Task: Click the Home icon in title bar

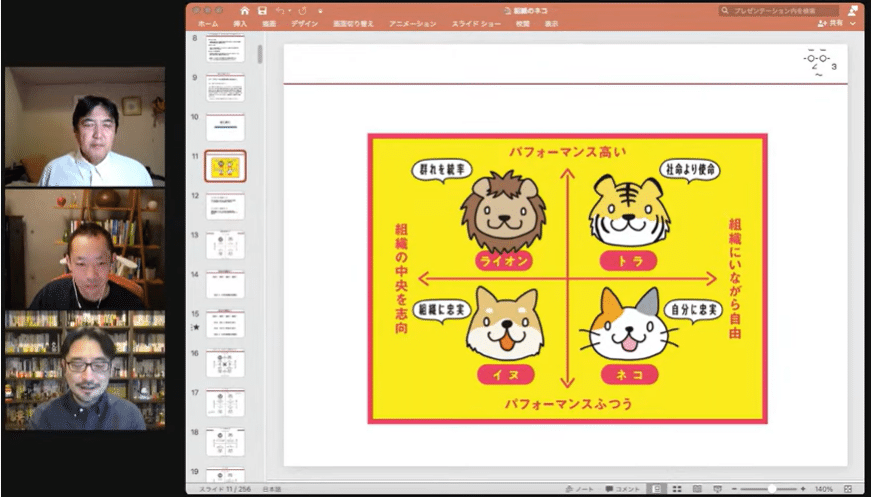Action: [244, 10]
